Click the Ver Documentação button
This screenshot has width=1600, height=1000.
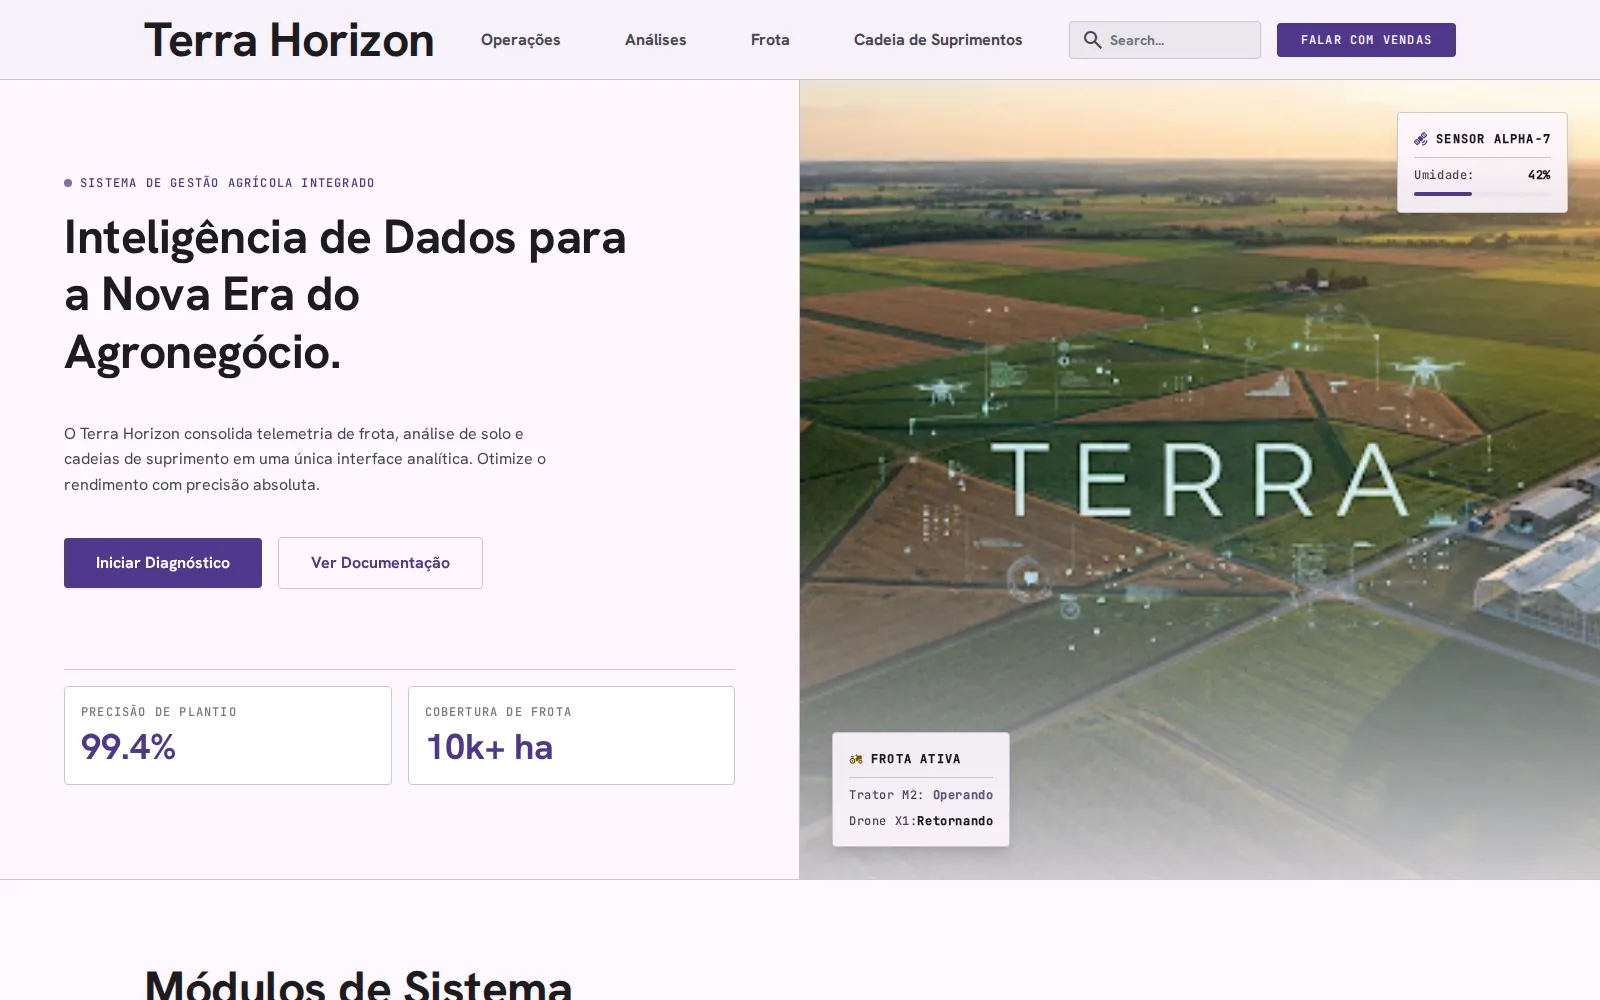point(380,563)
